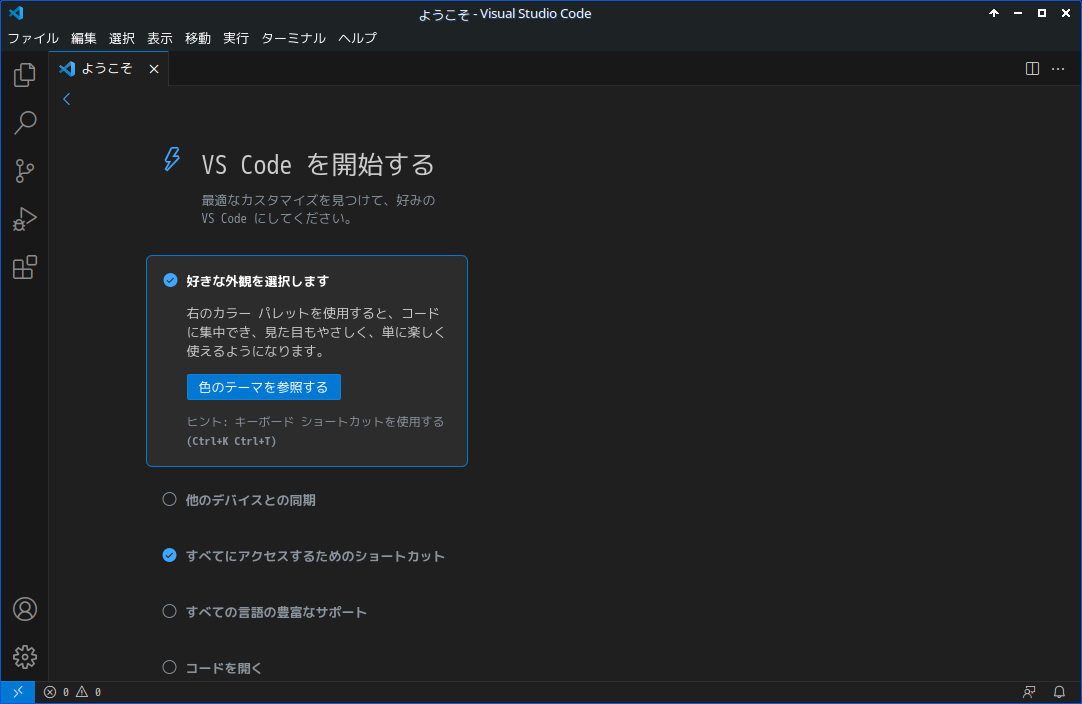Open the ターミナル menu
1082x704 pixels.
(293, 38)
